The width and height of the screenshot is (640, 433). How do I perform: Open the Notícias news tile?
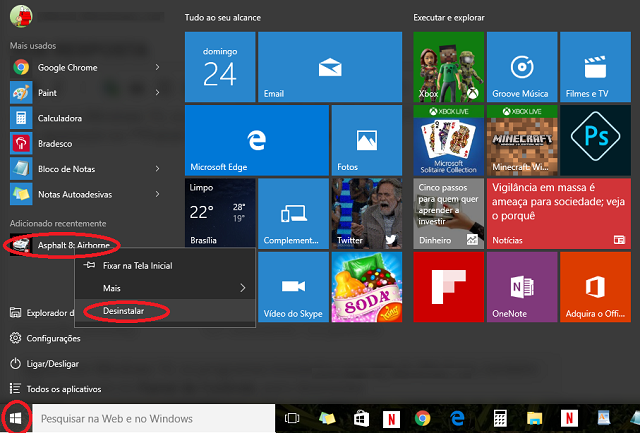[x=559, y=213]
